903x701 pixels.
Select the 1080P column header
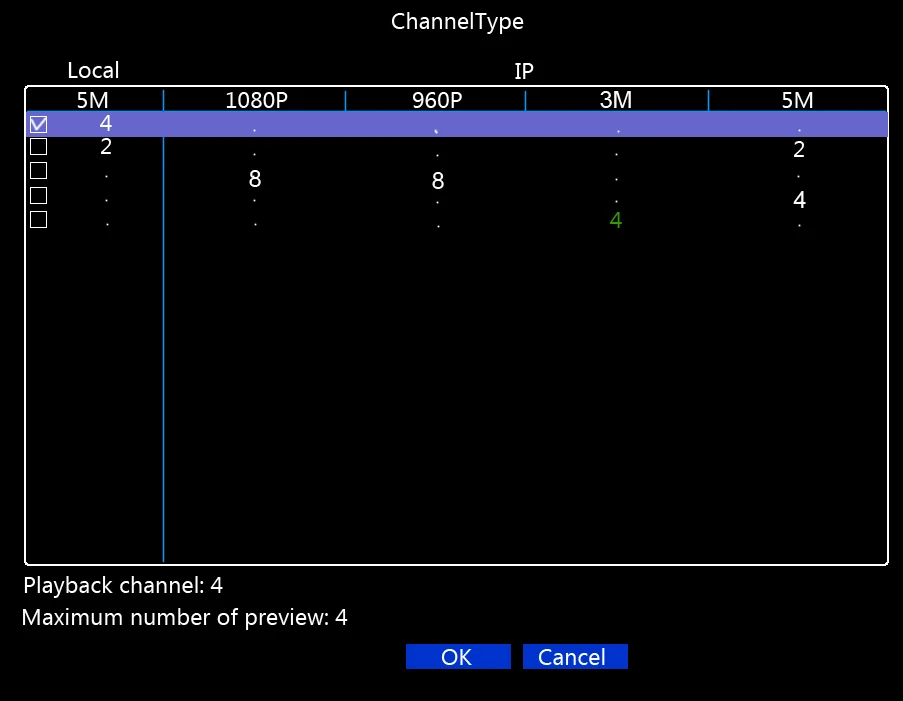click(256, 100)
